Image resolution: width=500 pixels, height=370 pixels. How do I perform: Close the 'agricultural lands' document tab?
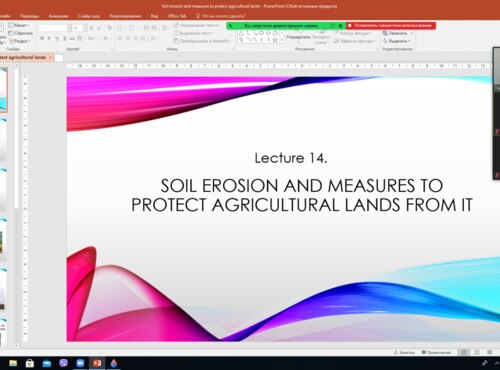50,58
